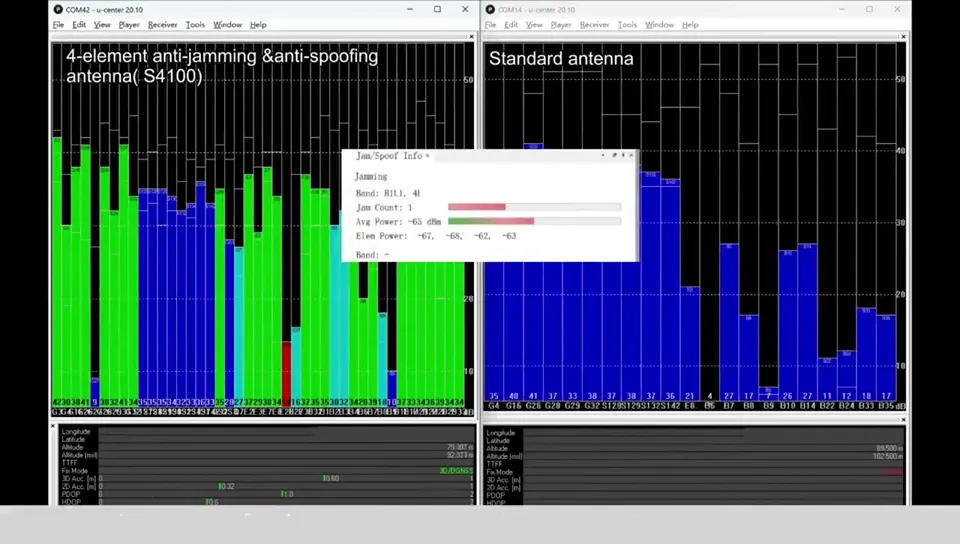Click 3D Acc. value 0.60 in COM42 panel
960x544 pixels.
(x=331, y=479)
